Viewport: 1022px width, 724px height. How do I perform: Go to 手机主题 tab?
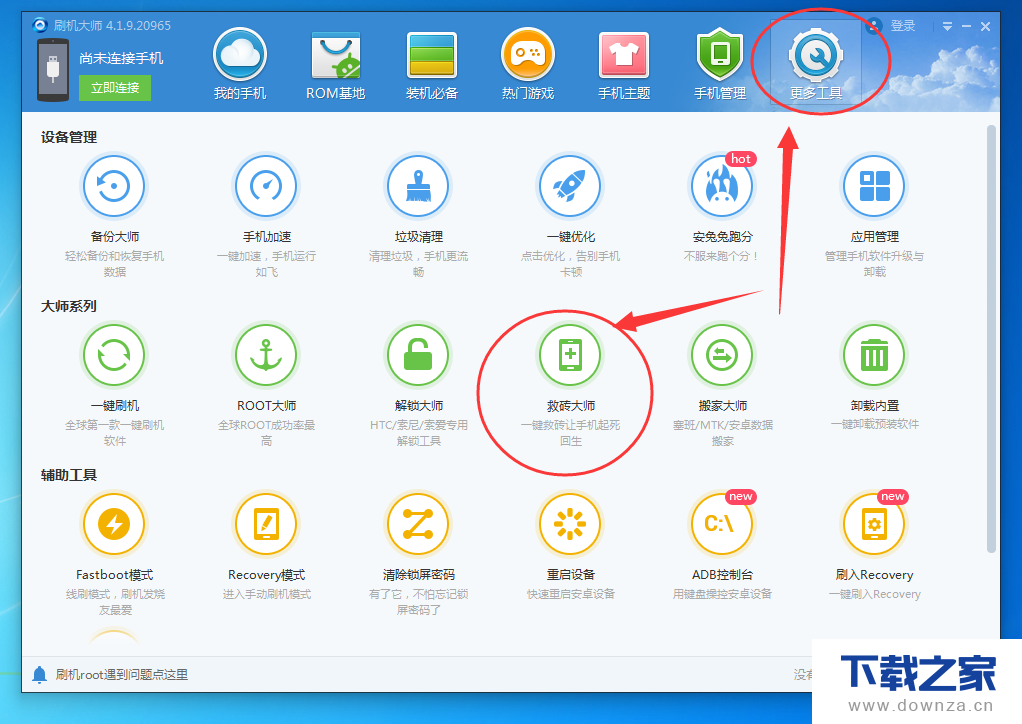(x=624, y=64)
